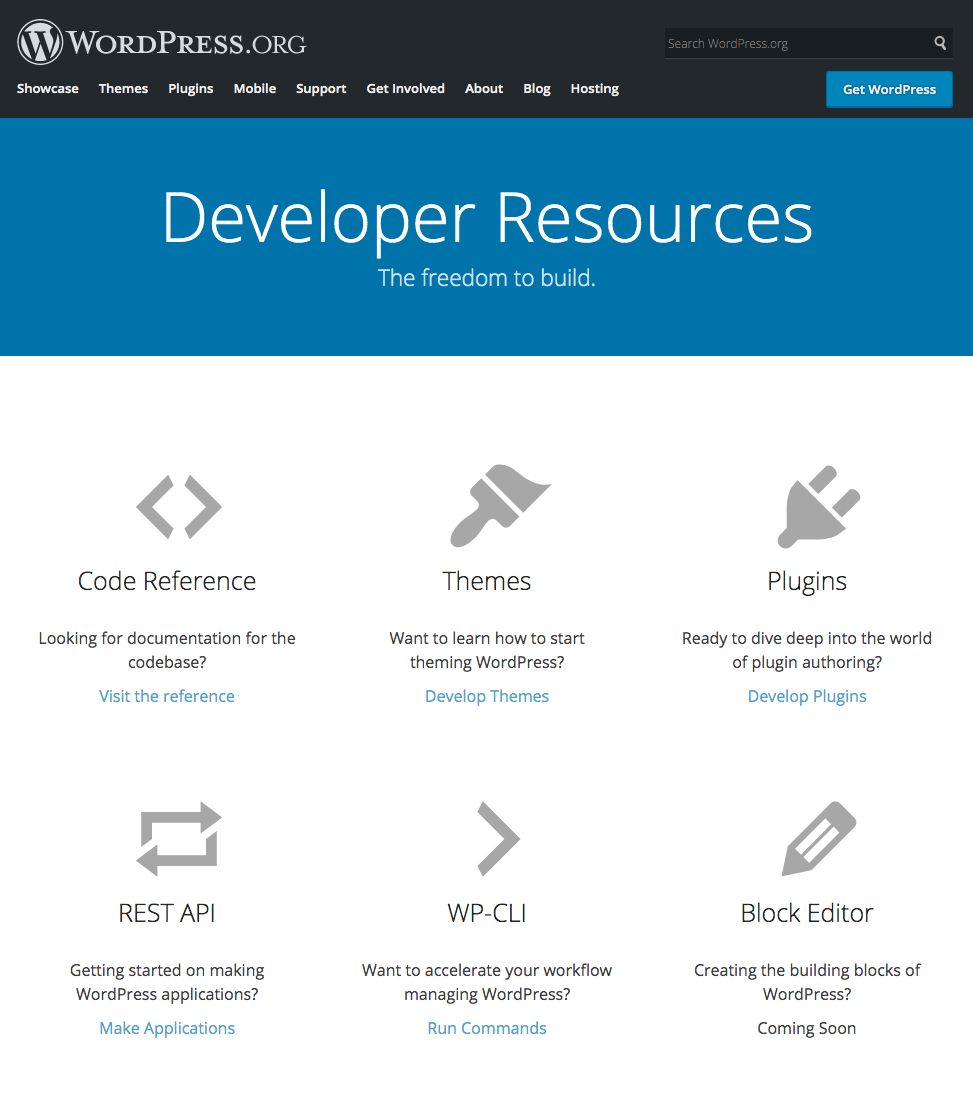This screenshot has width=973, height=1093.
Task: Click 'The freedom to build.' tagline
Action: pyautogui.click(x=486, y=277)
